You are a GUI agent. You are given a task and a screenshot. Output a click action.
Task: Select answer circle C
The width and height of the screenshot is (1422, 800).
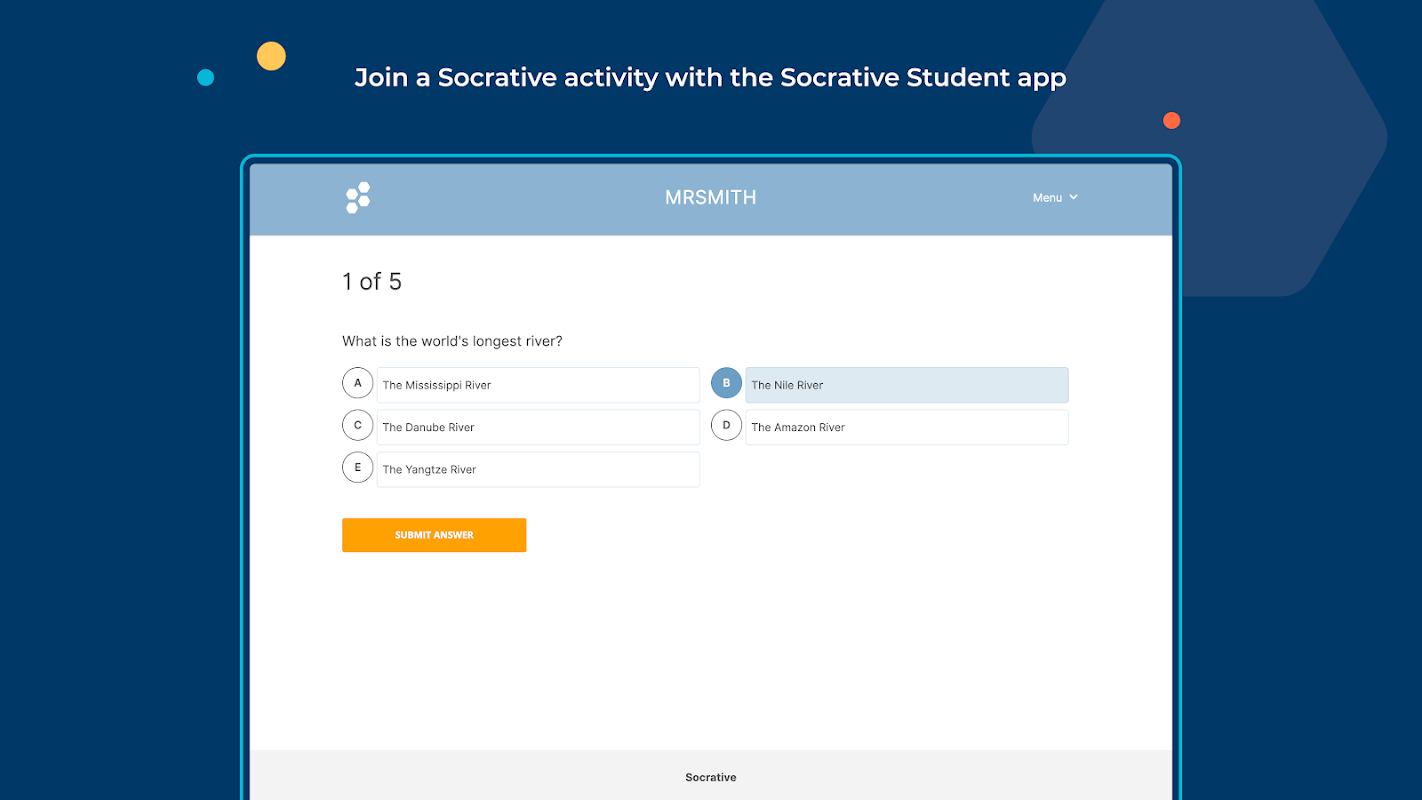pos(357,425)
